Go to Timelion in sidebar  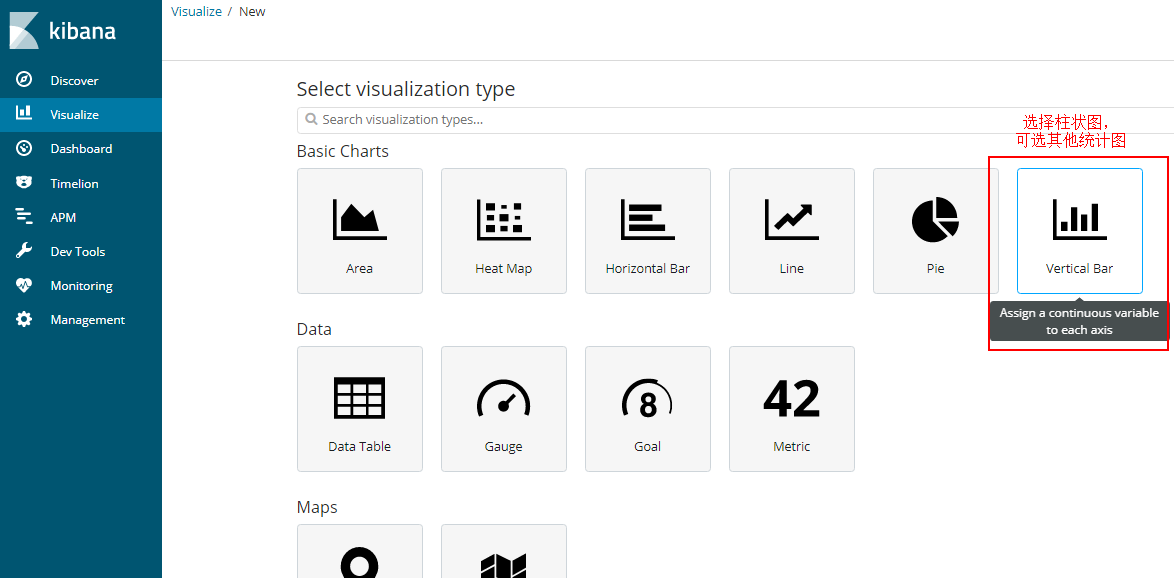[x=74, y=183]
